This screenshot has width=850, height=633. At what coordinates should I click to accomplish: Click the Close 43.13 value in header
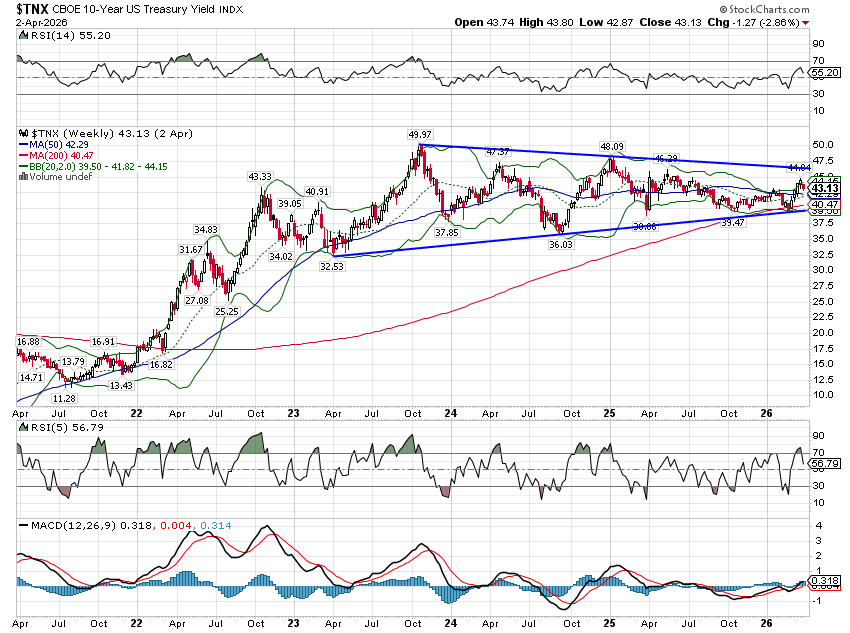click(690, 22)
